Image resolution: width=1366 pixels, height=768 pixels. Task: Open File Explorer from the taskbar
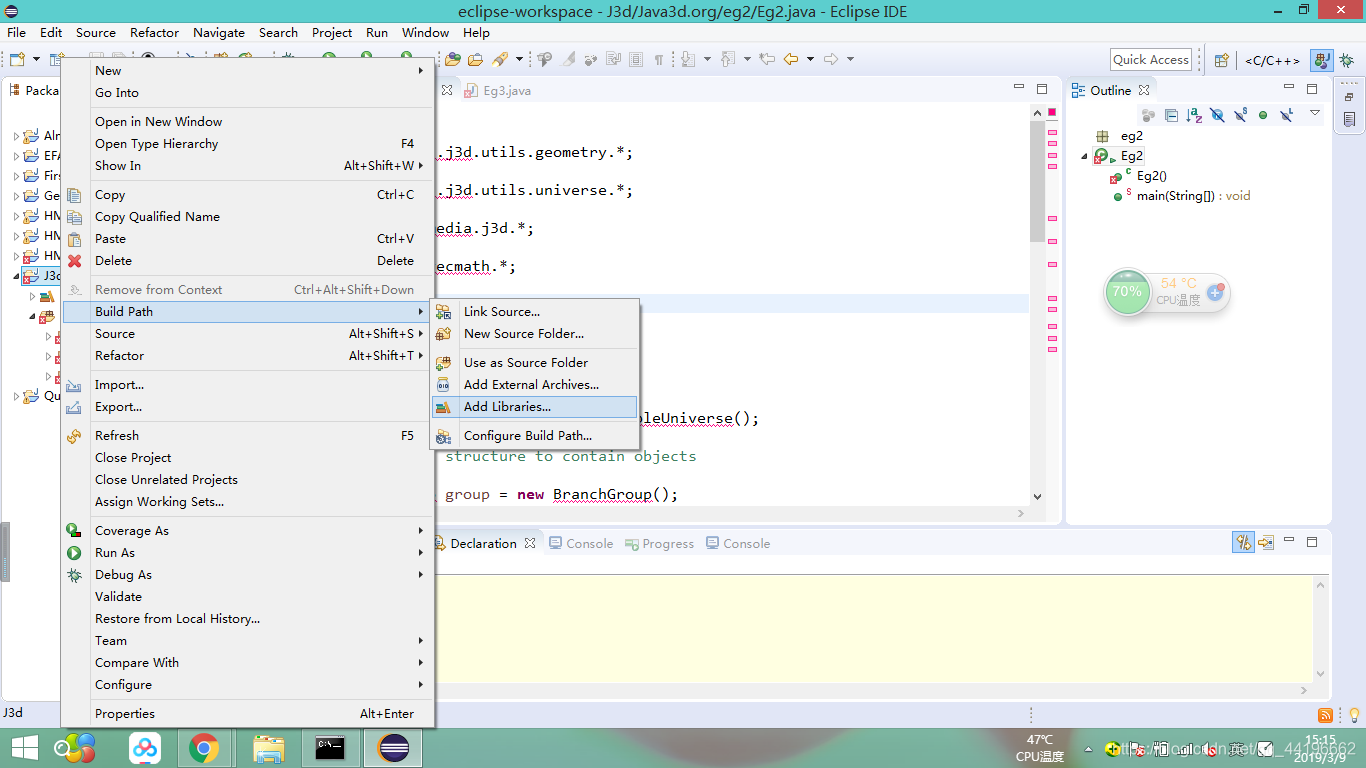tap(268, 748)
